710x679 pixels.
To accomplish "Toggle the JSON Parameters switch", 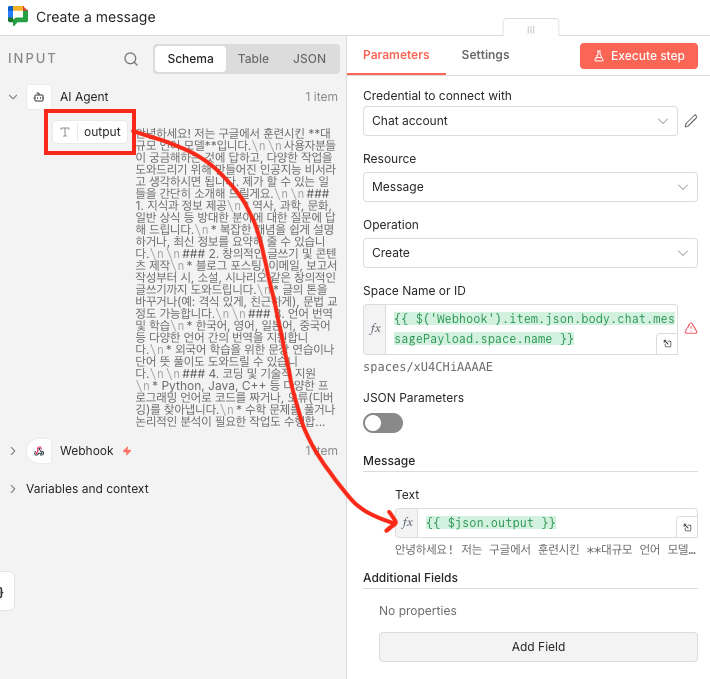I will pos(383,423).
